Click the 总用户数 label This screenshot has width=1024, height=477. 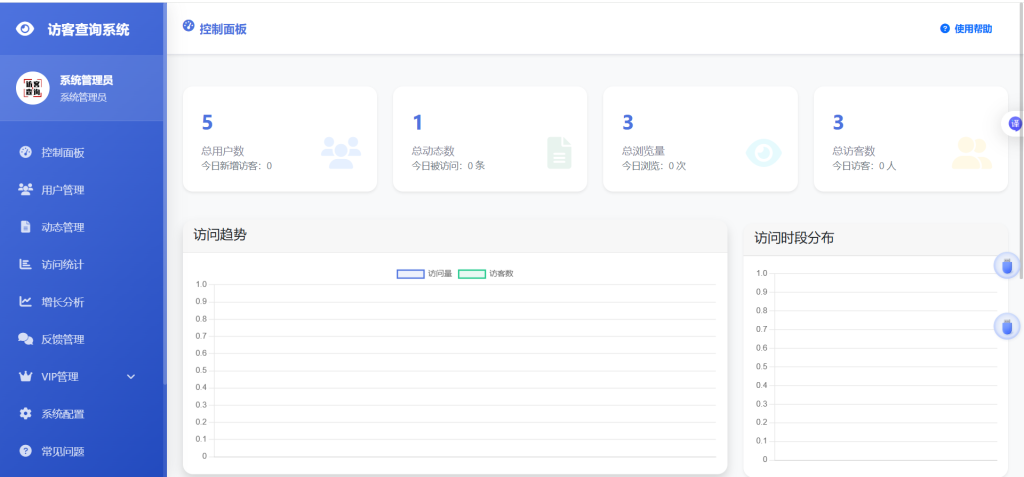pyautogui.click(x=223, y=151)
